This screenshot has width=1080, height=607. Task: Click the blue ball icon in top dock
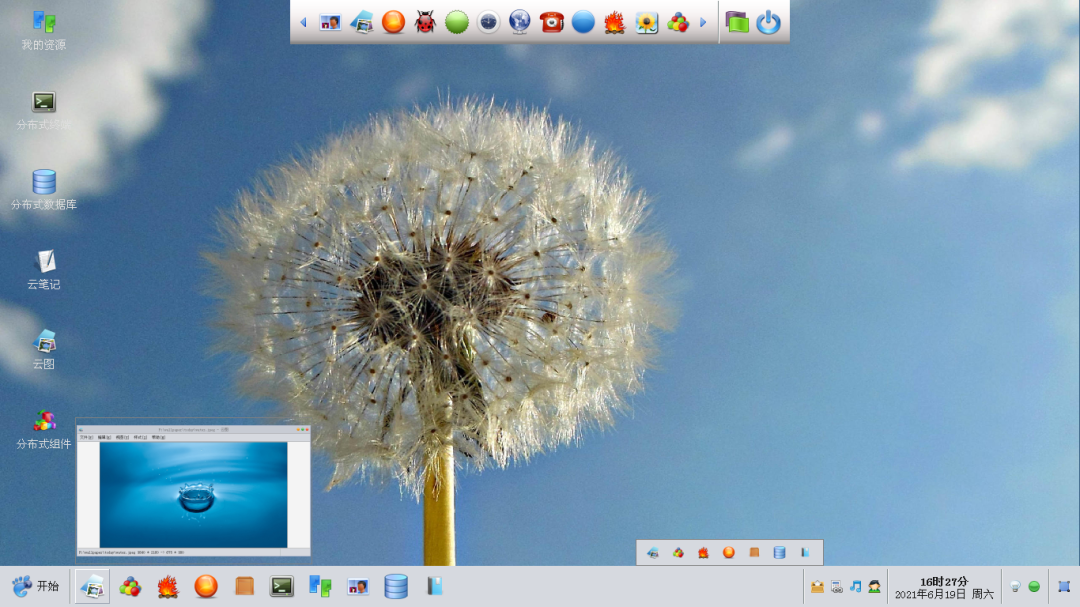point(583,22)
